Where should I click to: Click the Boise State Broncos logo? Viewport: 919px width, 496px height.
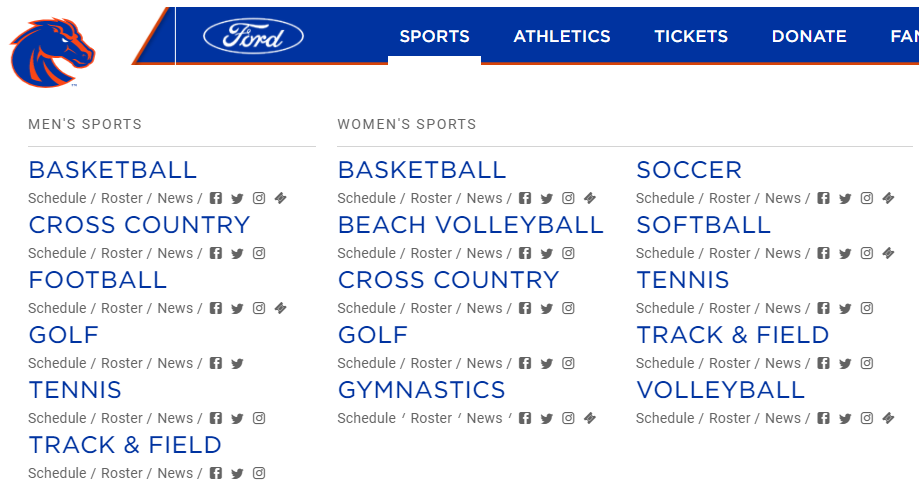tap(52, 52)
